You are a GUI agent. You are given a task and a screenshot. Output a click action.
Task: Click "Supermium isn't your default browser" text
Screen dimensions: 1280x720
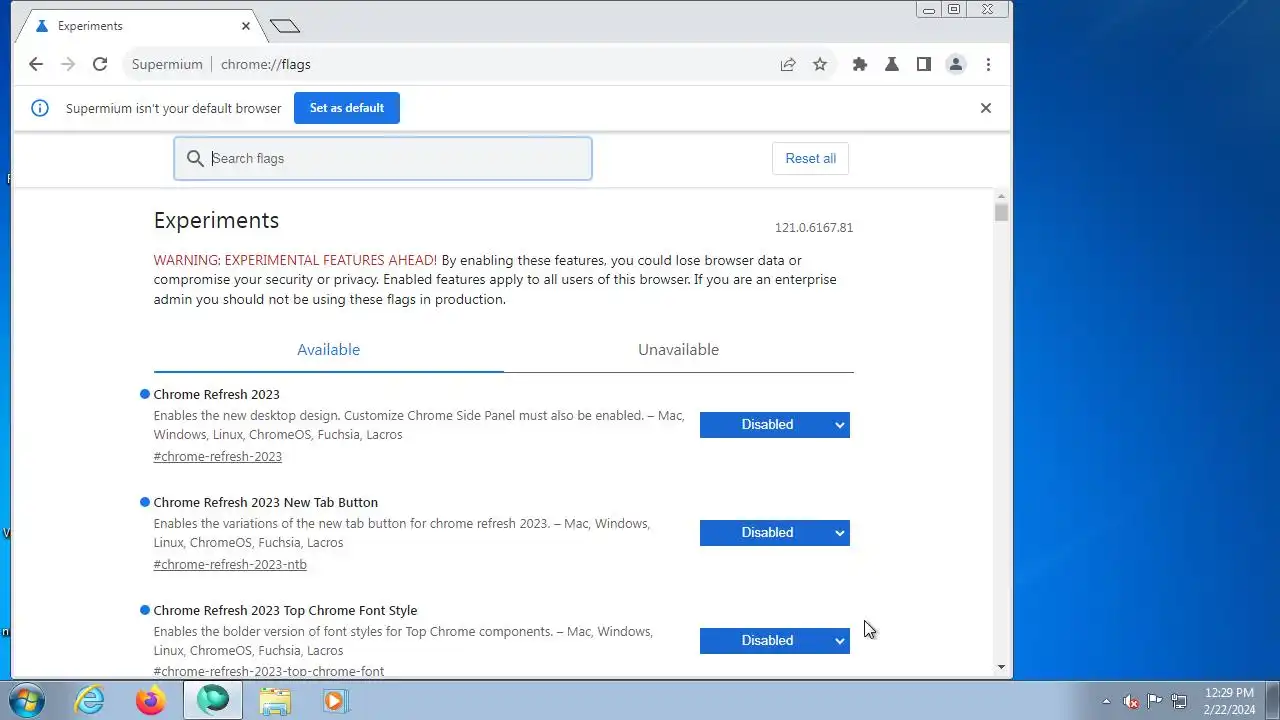[174, 108]
